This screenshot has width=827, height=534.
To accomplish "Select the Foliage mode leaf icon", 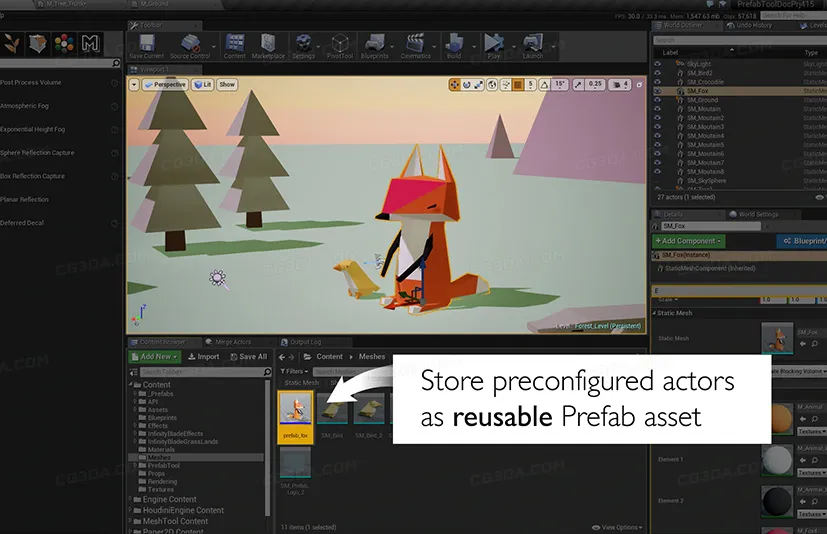I will click(x=12, y=43).
